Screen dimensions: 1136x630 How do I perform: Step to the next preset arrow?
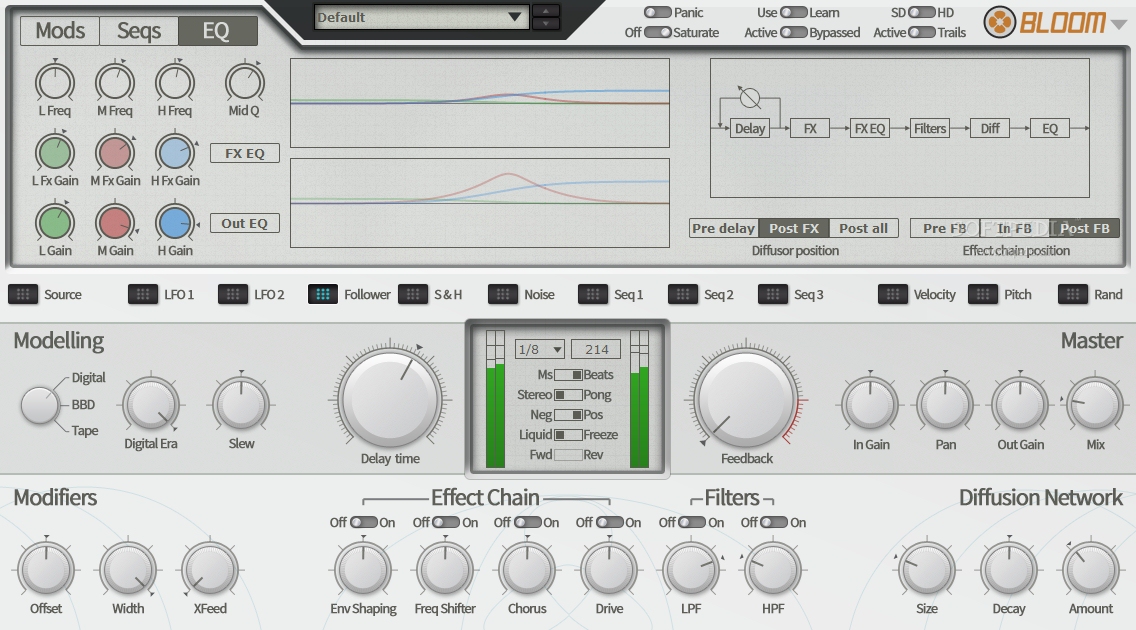[546, 23]
